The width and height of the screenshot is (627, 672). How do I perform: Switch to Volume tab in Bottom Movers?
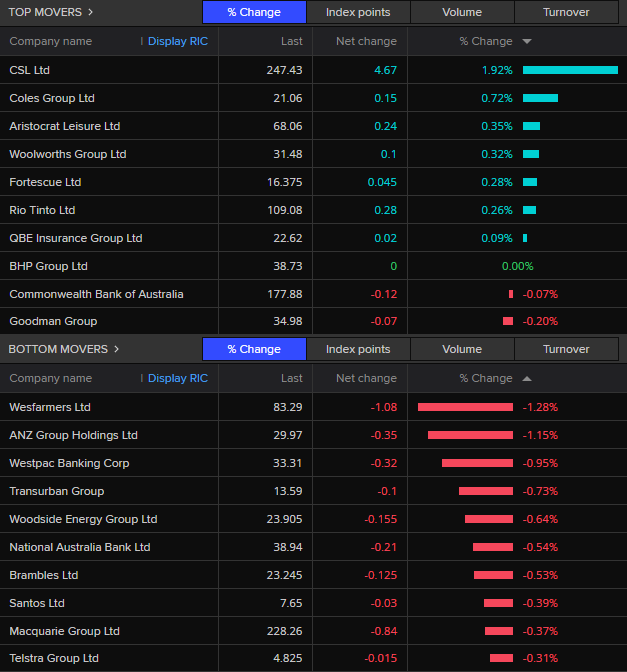pos(462,349)
